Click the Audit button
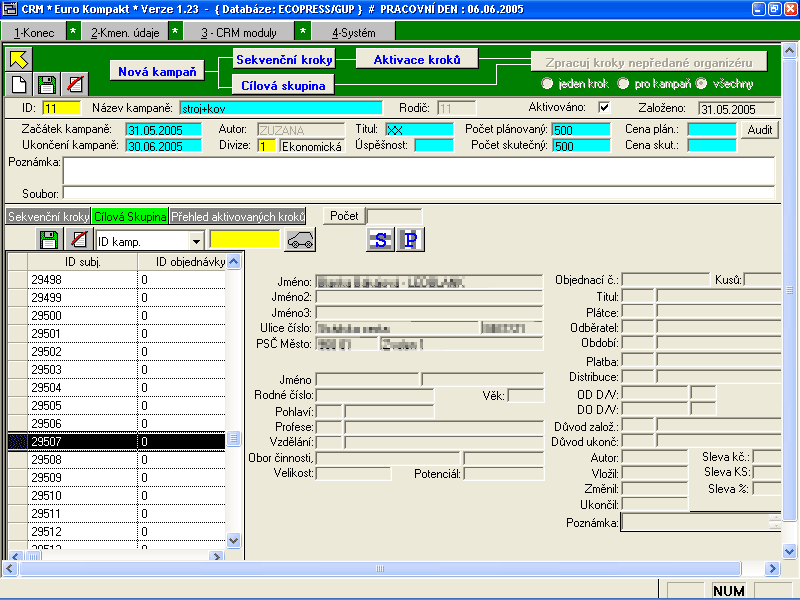 tap(758, 130)
